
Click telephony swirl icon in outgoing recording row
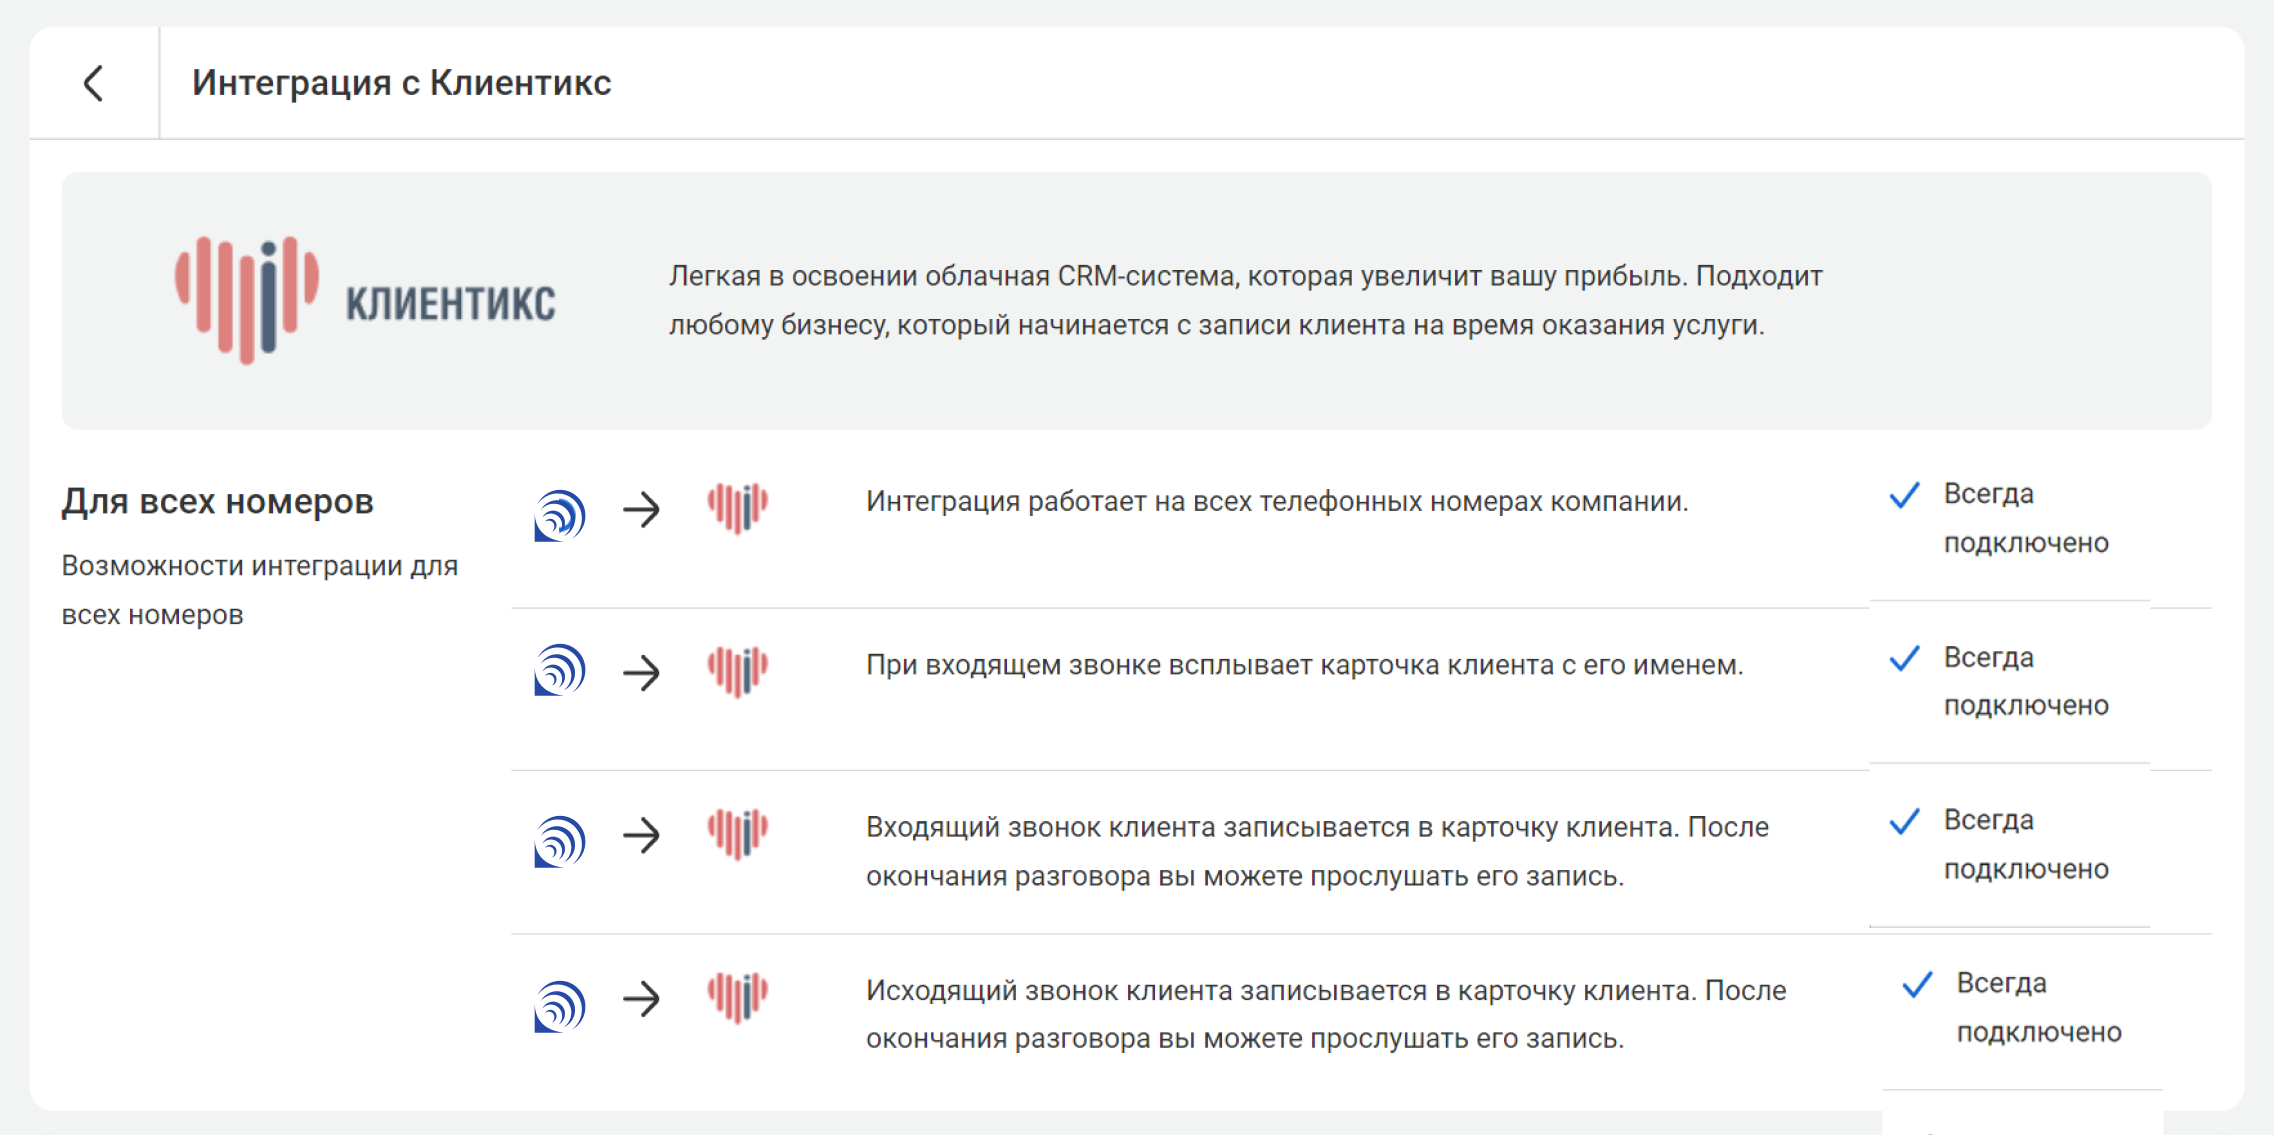pos(560,1006)
